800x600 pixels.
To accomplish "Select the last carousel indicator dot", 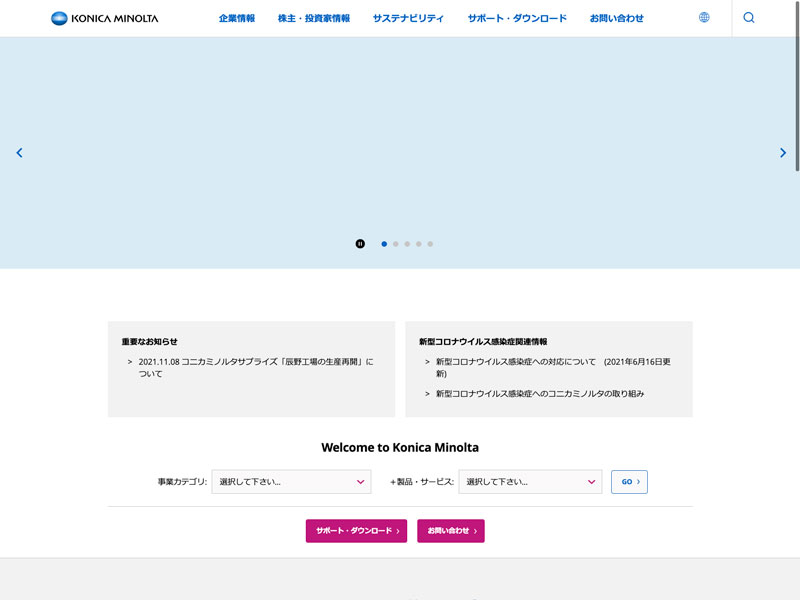I will (430, 243).
